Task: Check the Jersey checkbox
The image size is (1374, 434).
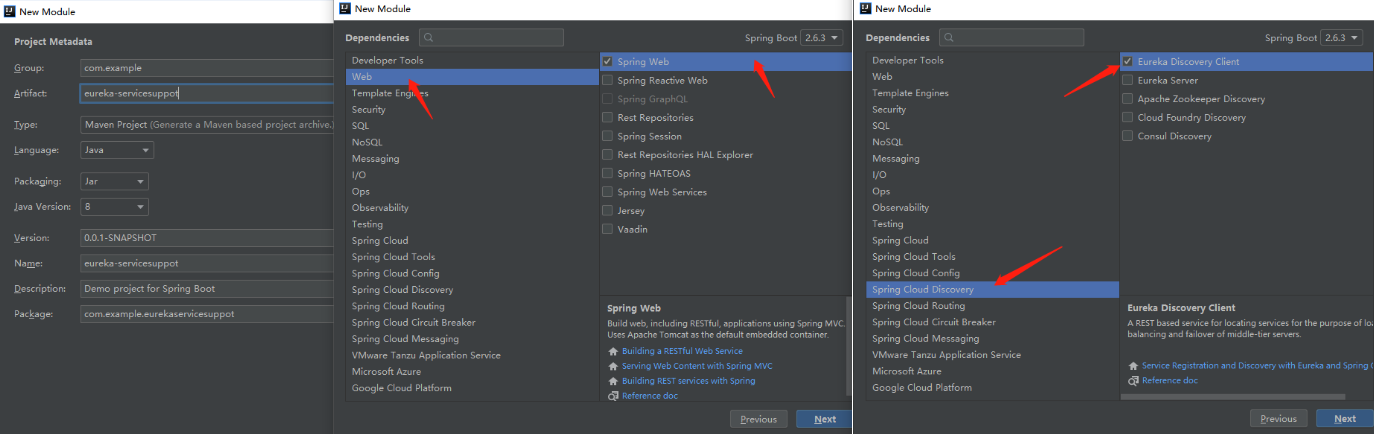Action: (x=608, y=211)
